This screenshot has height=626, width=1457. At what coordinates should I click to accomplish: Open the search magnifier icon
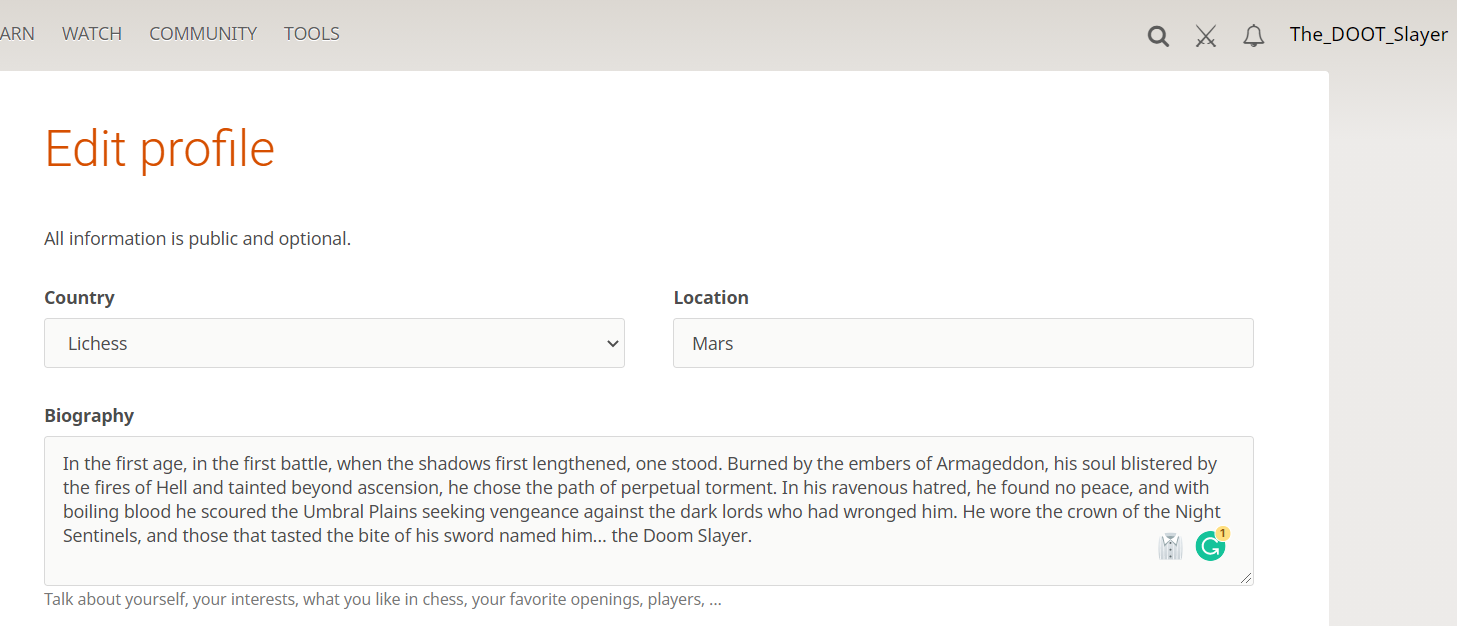click(1158, 37)
